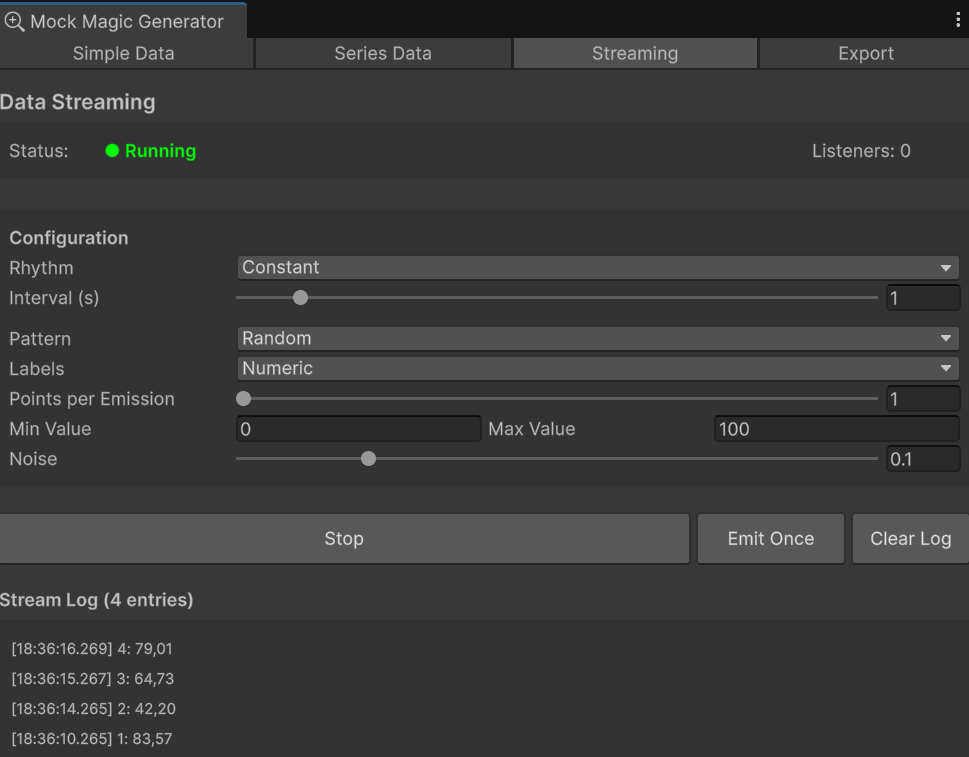The height and width of the screenshot is (757, 969).
Task: Select the Mock Magic Generator window tab
Action: point(124,21)
